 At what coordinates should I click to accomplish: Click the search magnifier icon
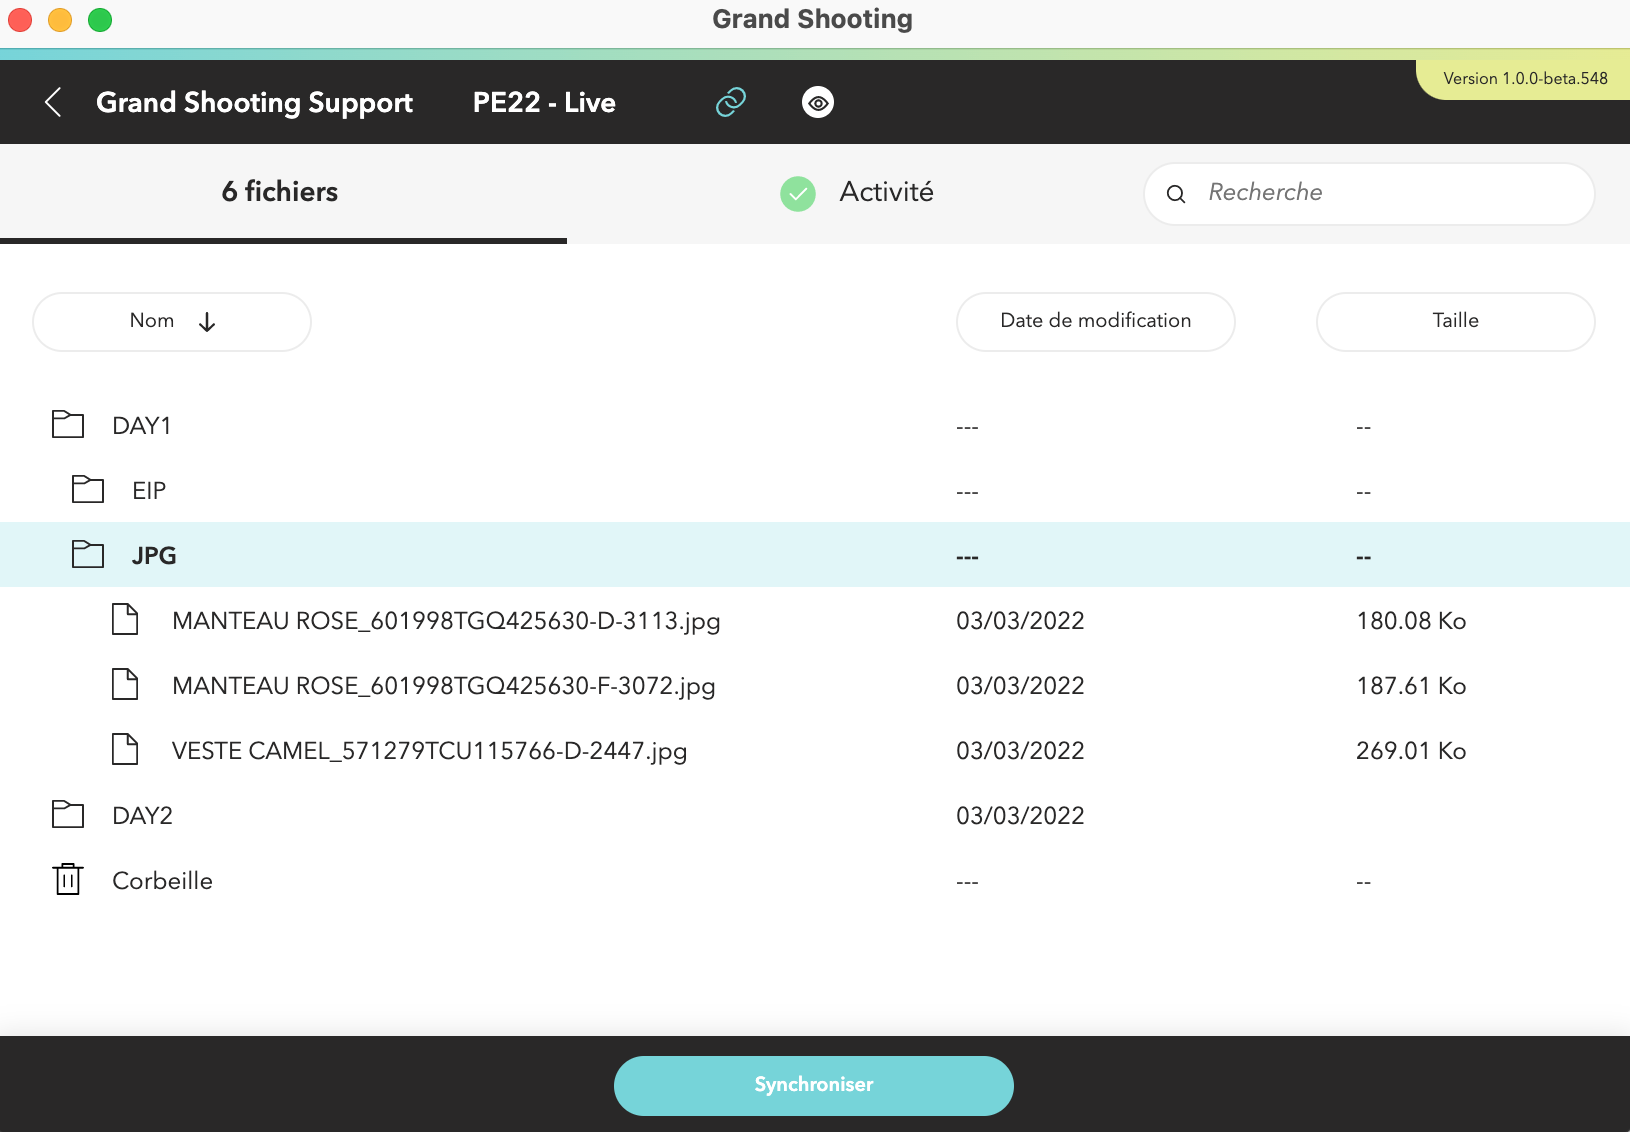click(x=1177, y=194)
